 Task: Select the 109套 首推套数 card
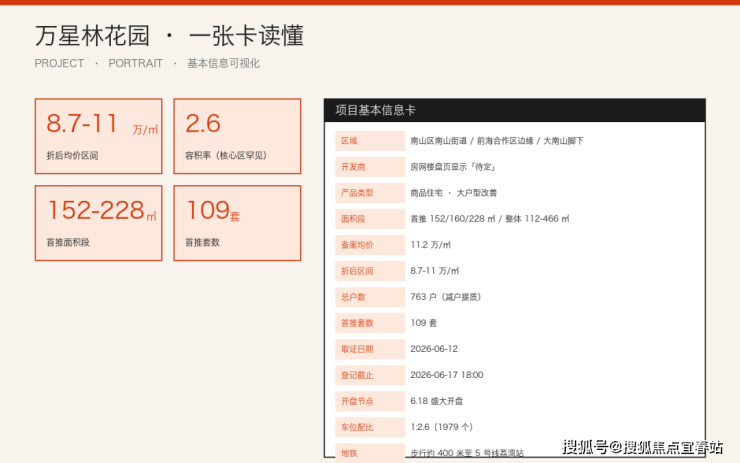237,223
